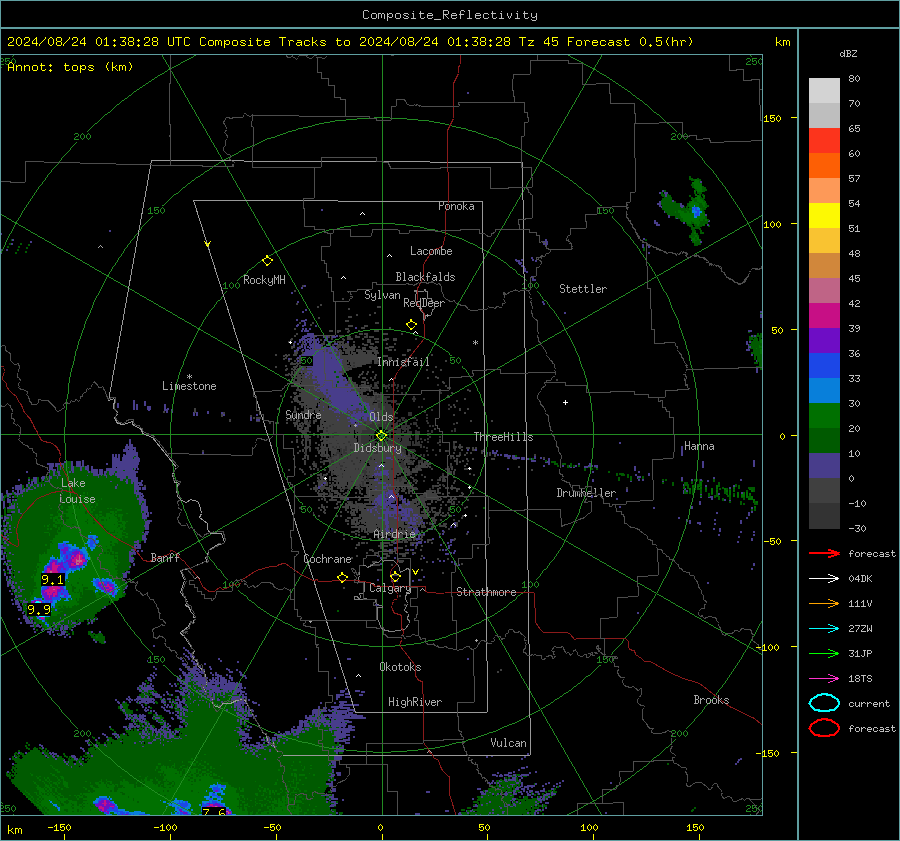Click the RedDeer city label
This screenshot has width=900, height=841.
tap(424, 303)
